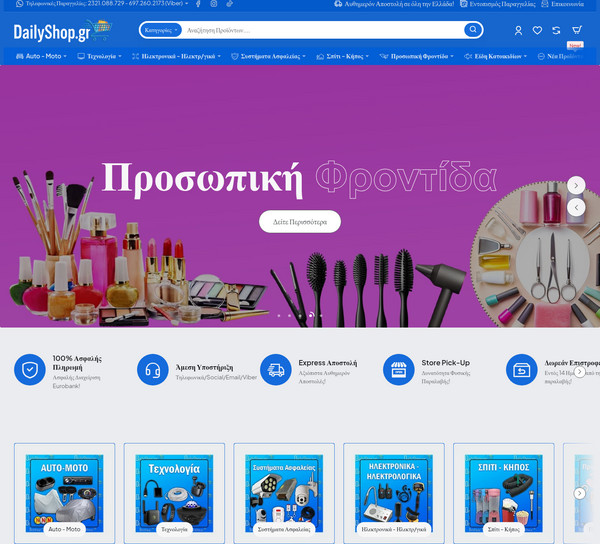Click the headset support icon

pyautogui.click(x=153, y=370)
